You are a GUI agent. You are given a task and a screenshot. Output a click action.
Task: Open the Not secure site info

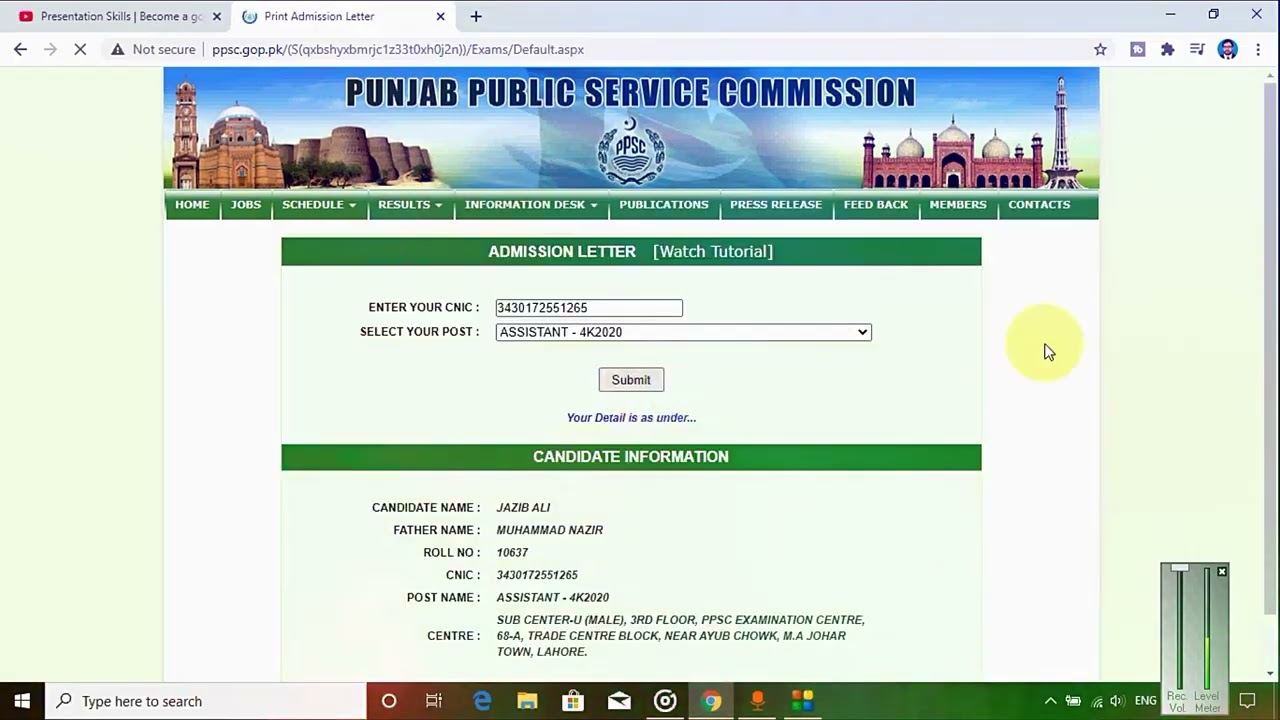click(153, 49)
